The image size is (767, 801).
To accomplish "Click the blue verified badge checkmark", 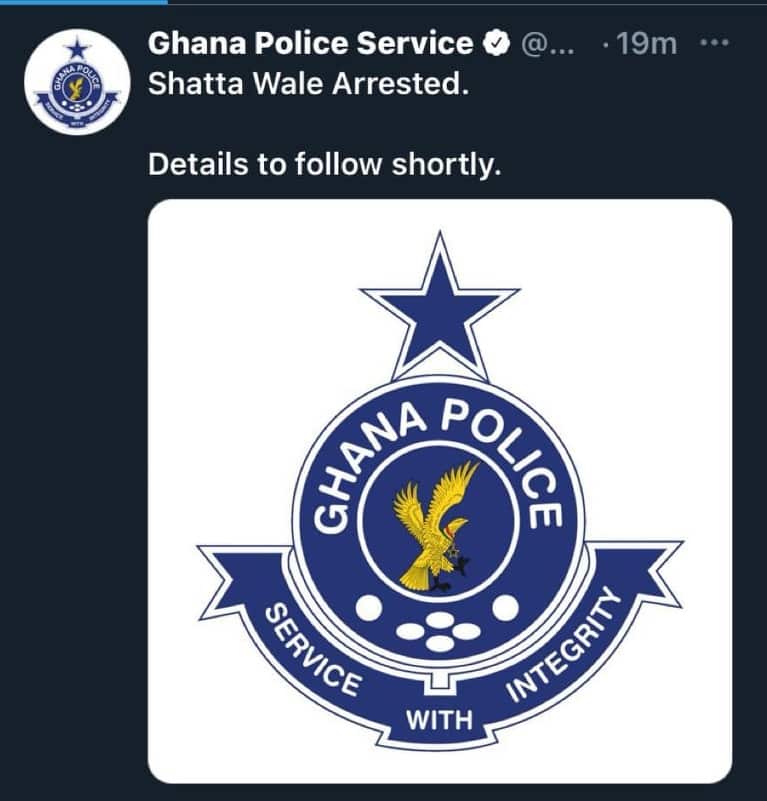I will [x=496, y=43].
